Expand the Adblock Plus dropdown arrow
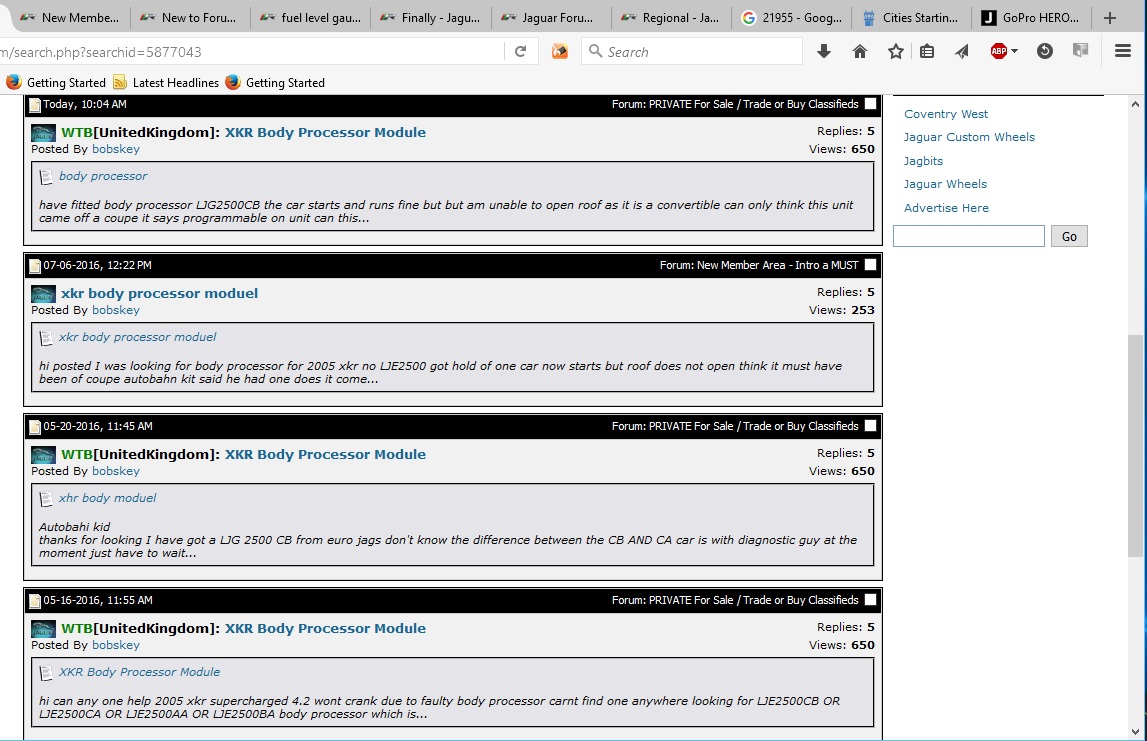The image size is (1147, 741). click(1014, 52)
